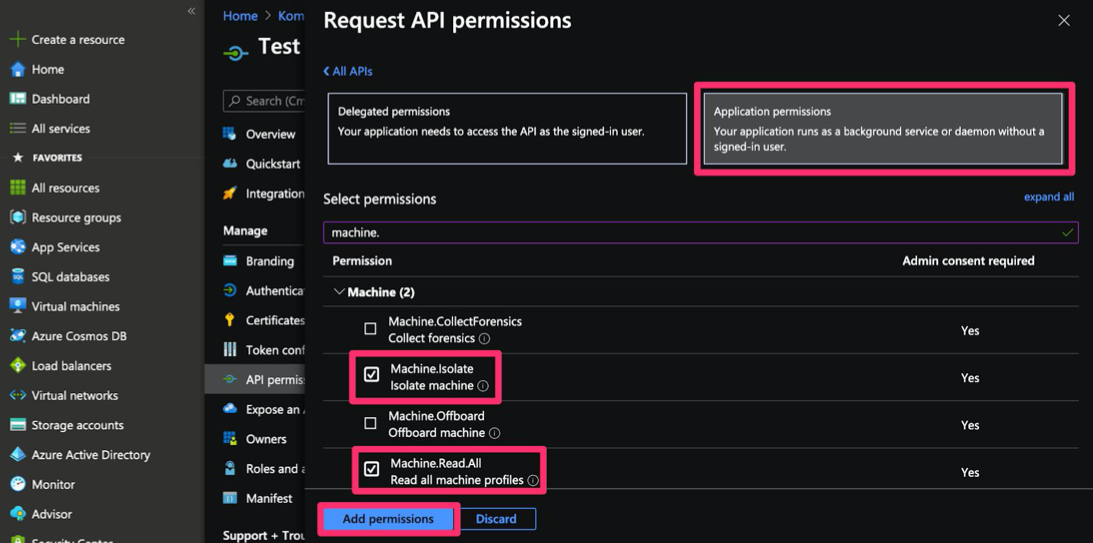Click the Storage accounts icon
Screen dimensions: 1093x543
pyautogui.click(x=18, y=425)
